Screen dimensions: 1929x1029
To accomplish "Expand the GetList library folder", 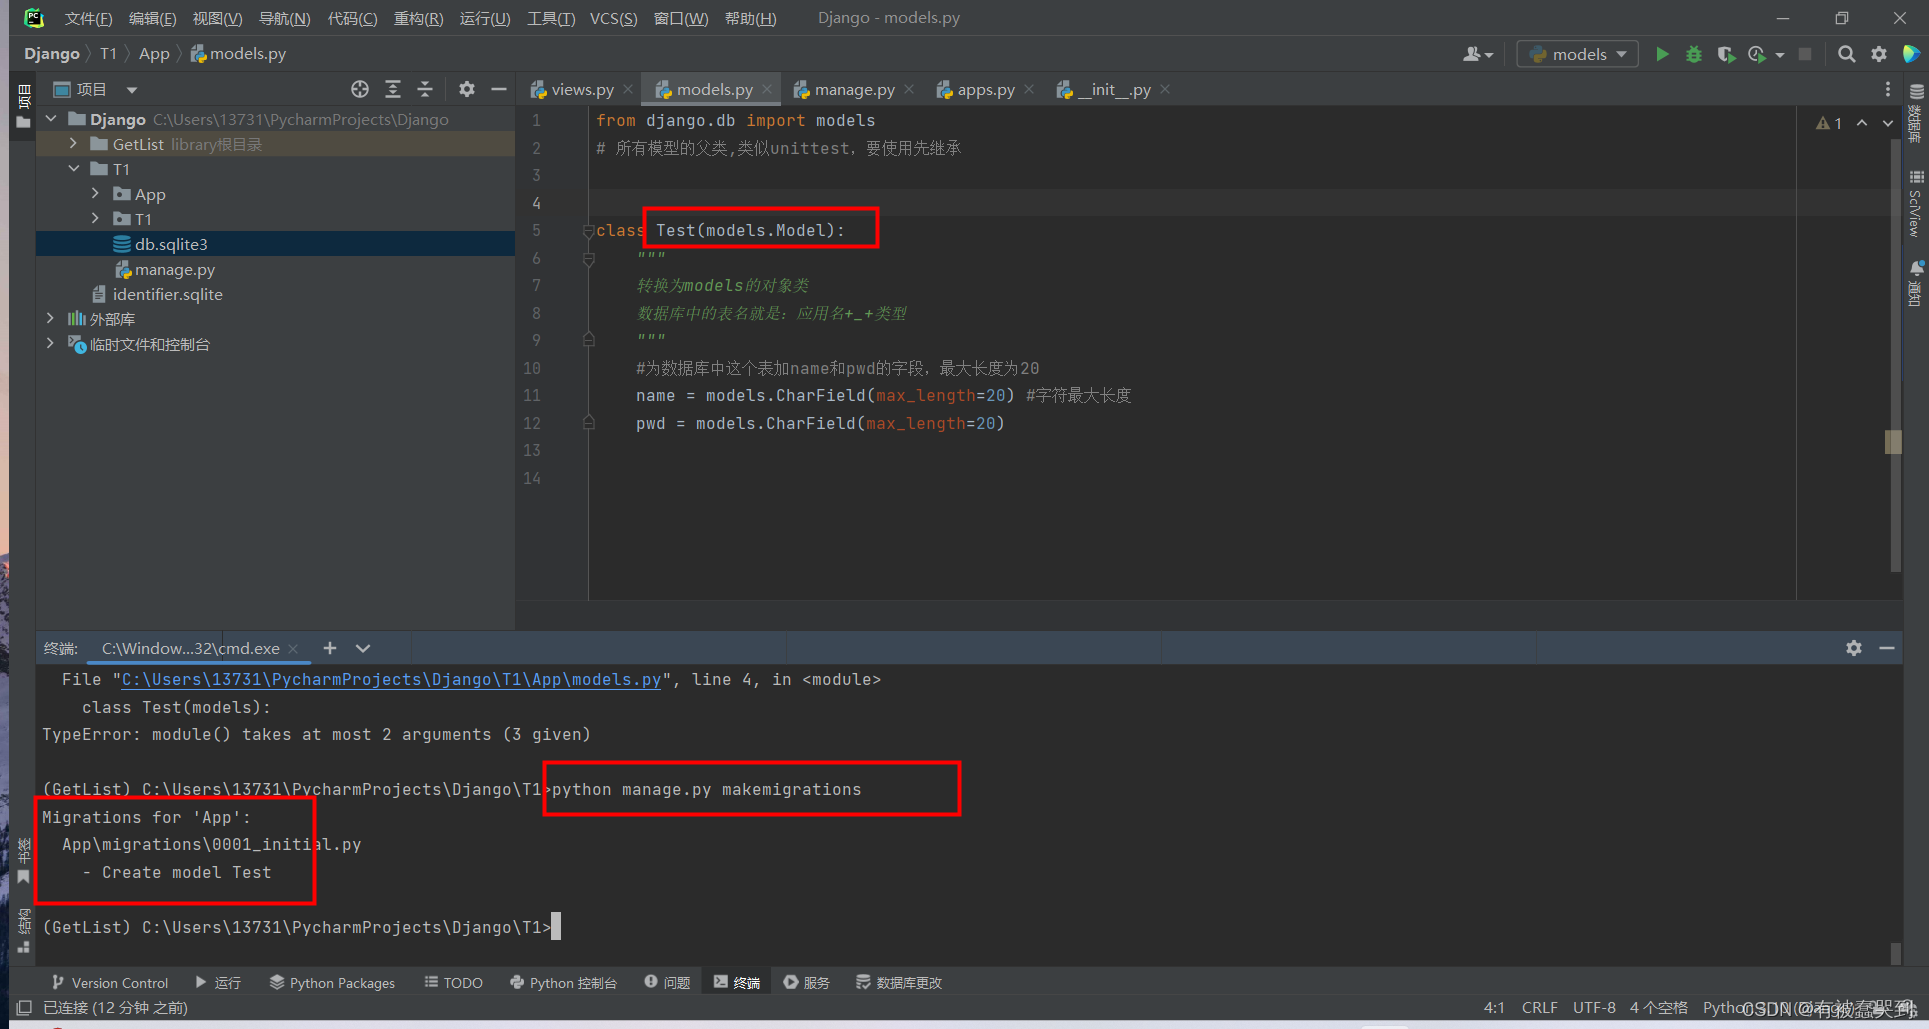I will 73,144.
